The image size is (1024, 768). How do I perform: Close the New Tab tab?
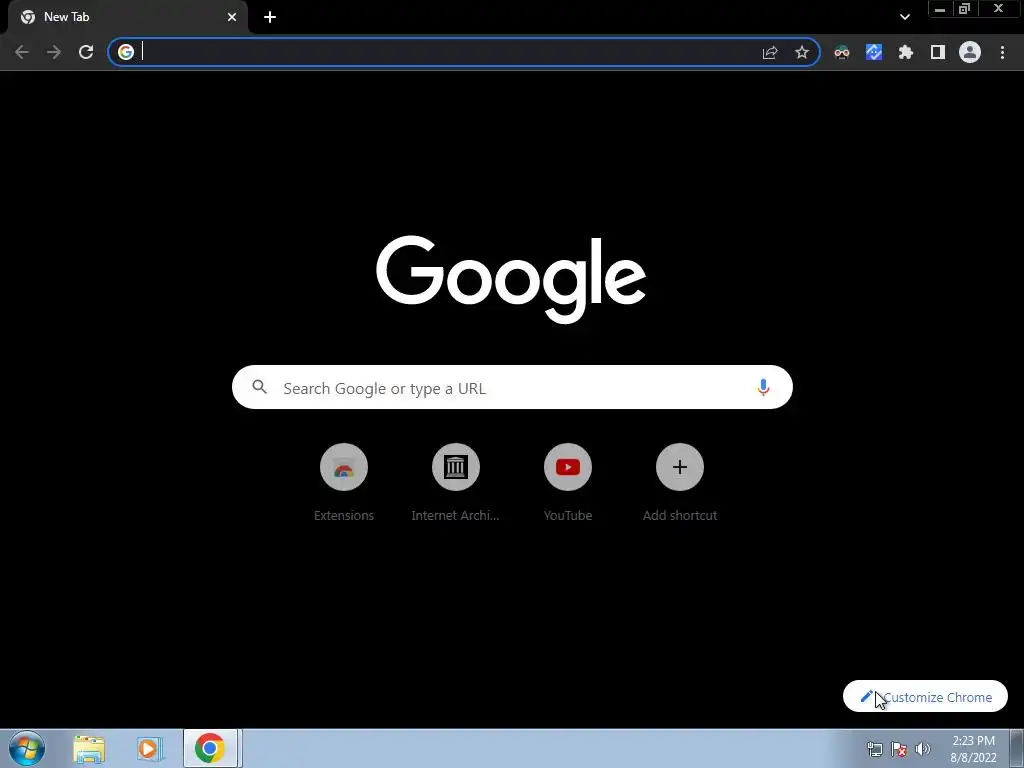coord(232,17)
